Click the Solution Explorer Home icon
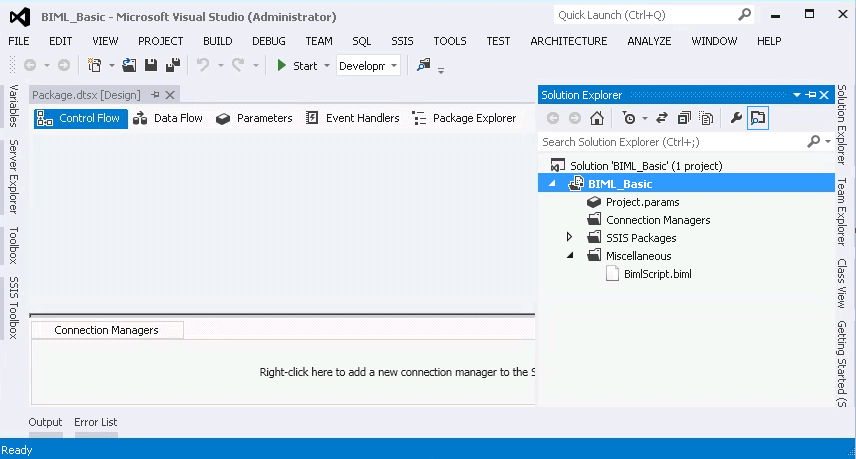Screen dimensions: 856x459 point(597,118)
